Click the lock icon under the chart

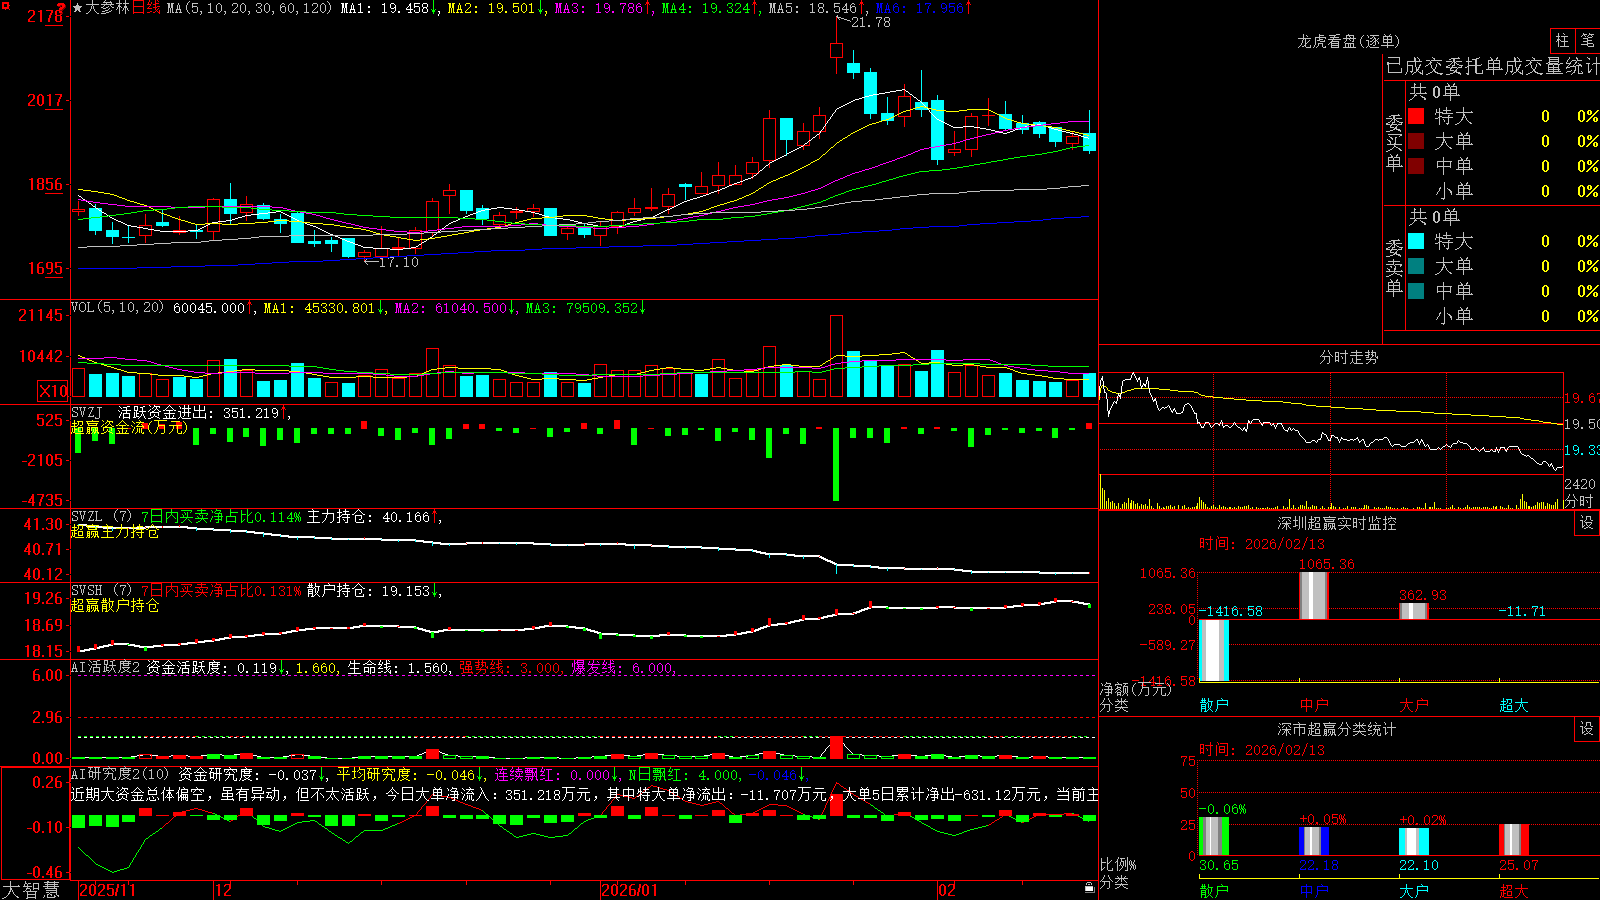tap(1089, 887)
